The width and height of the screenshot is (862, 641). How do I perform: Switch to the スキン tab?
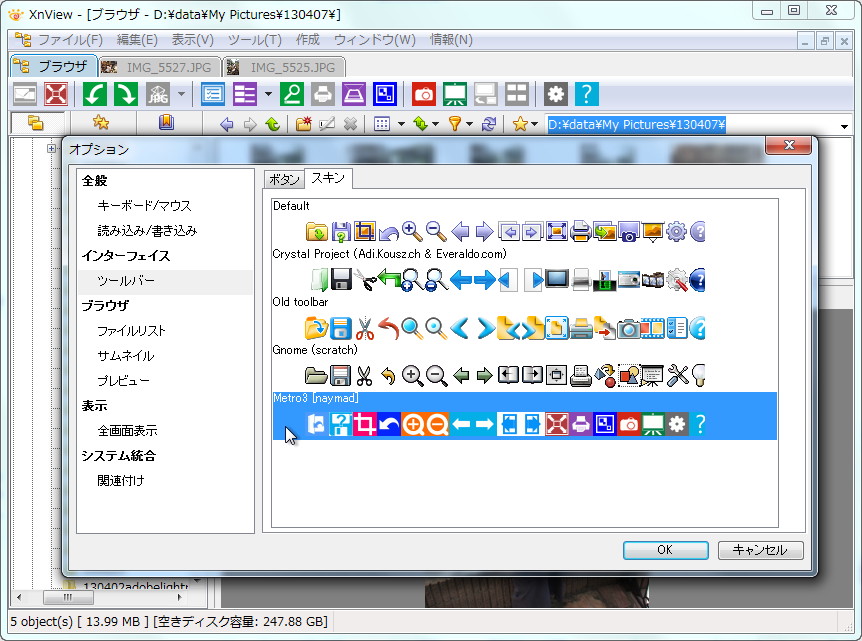tap(328, 178)
